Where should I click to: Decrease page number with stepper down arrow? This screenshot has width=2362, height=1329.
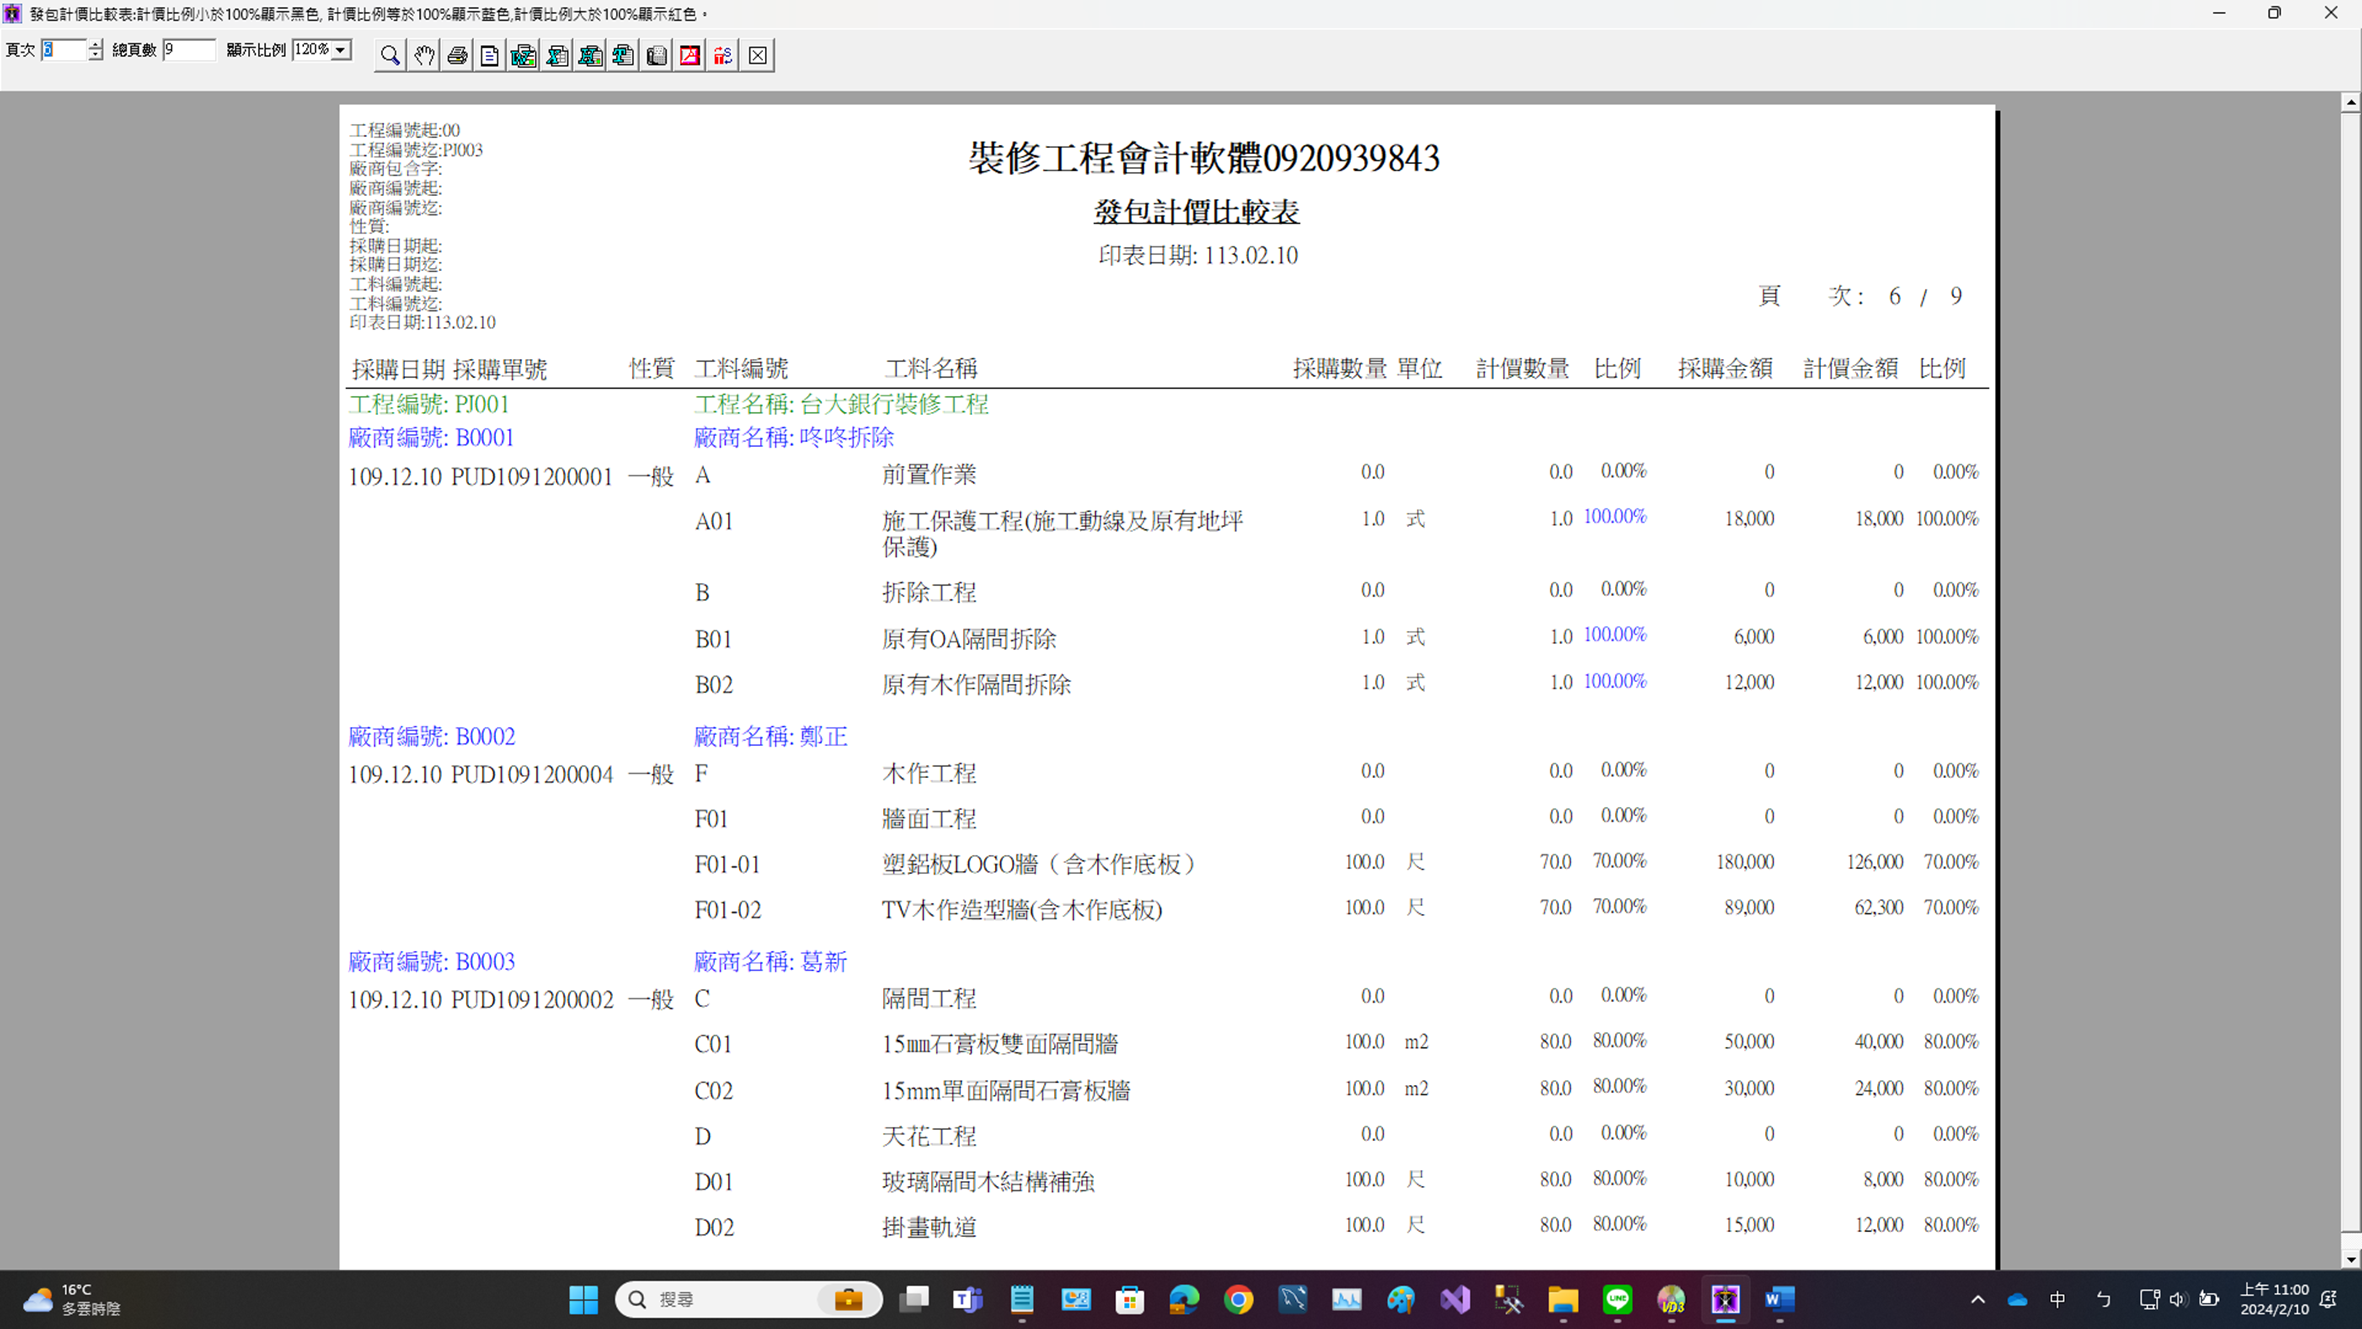(95, 55)
